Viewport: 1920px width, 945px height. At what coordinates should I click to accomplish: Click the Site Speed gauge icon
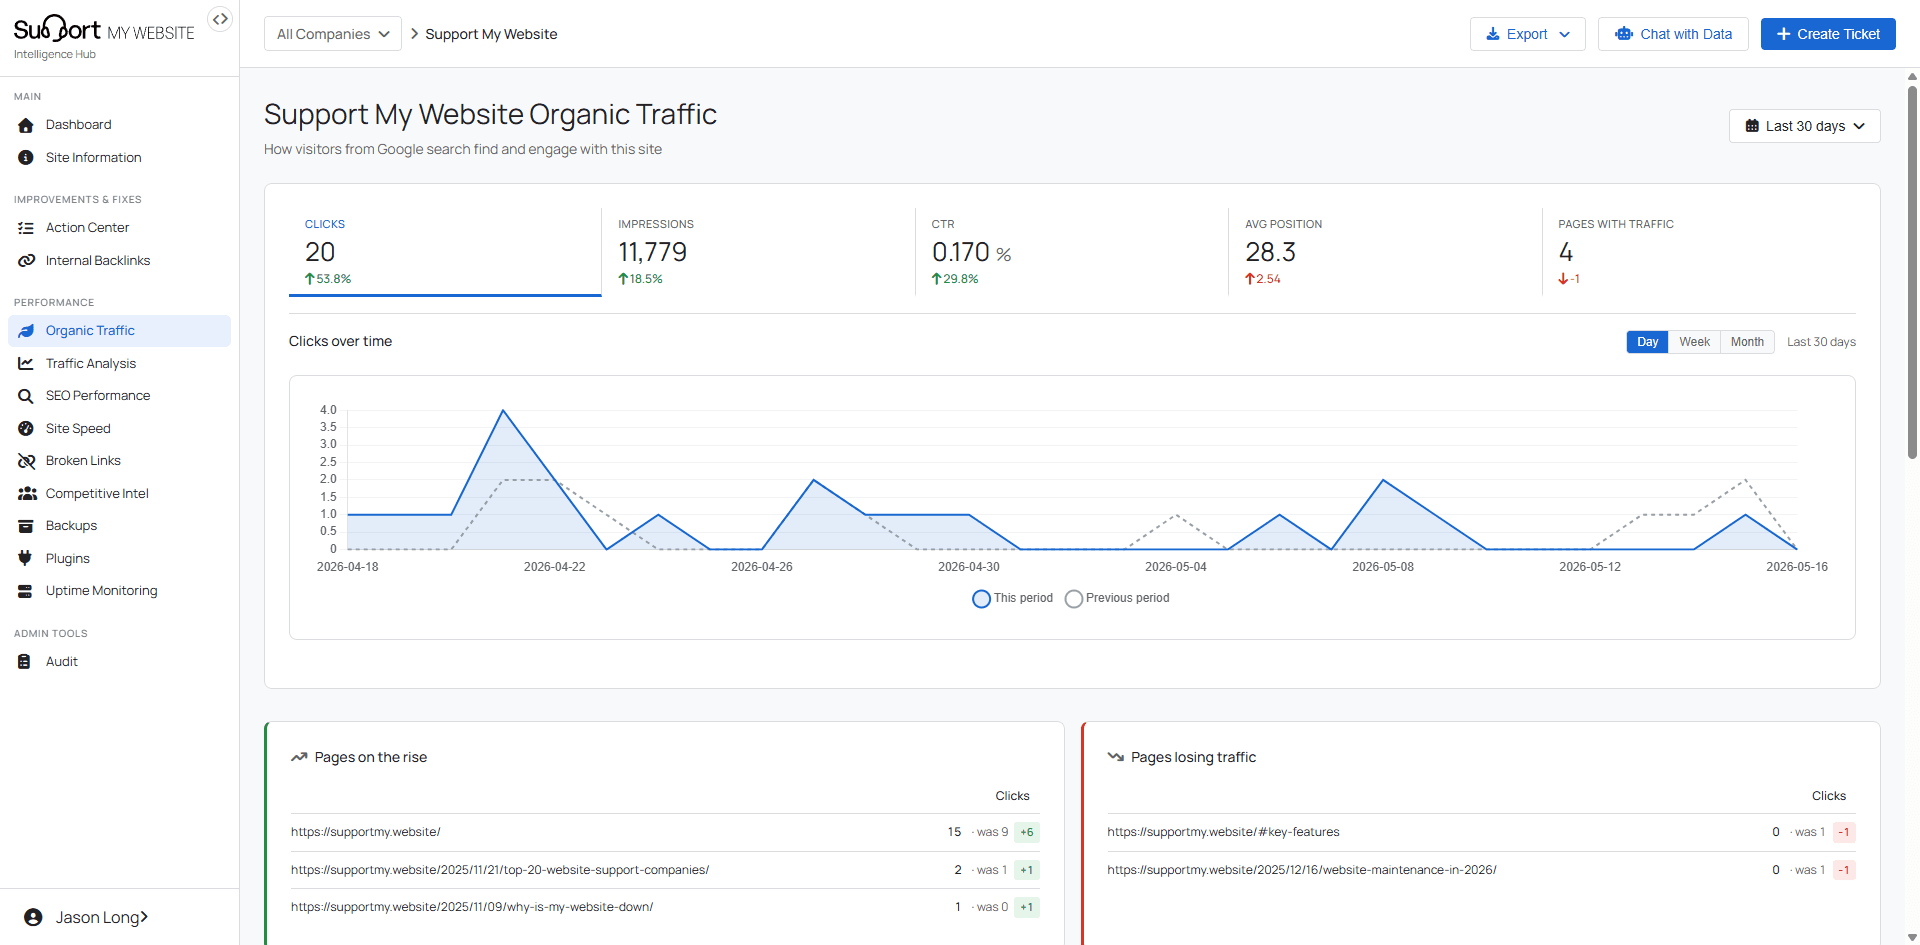(x=26, y=429)
